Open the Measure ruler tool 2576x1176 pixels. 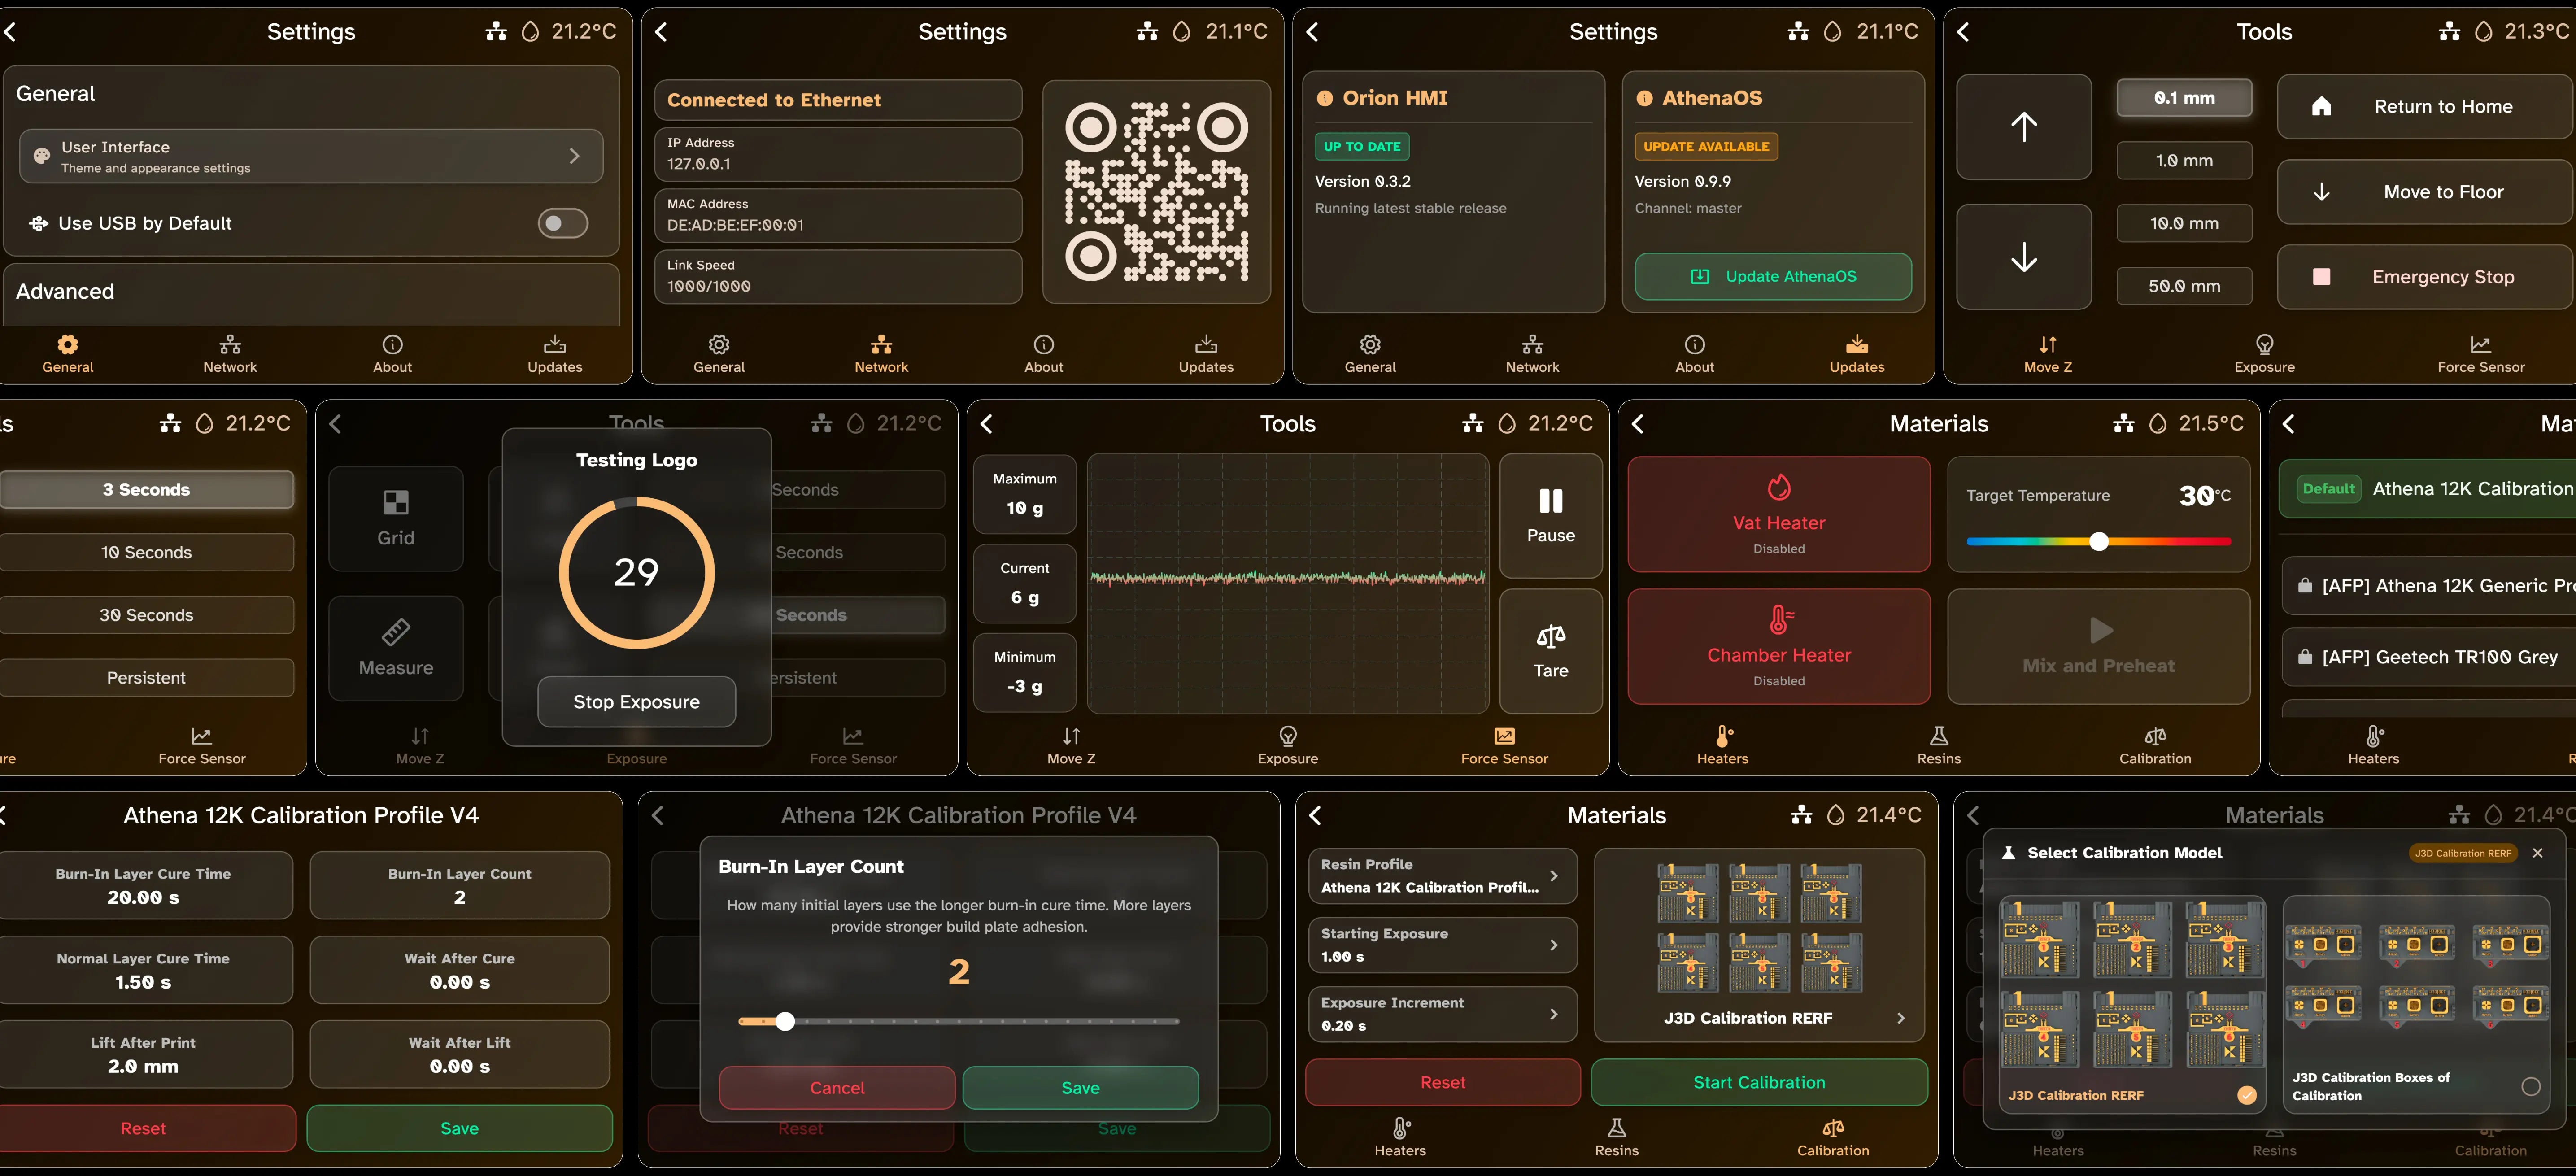pyautogui.click(x=395, y=632)
